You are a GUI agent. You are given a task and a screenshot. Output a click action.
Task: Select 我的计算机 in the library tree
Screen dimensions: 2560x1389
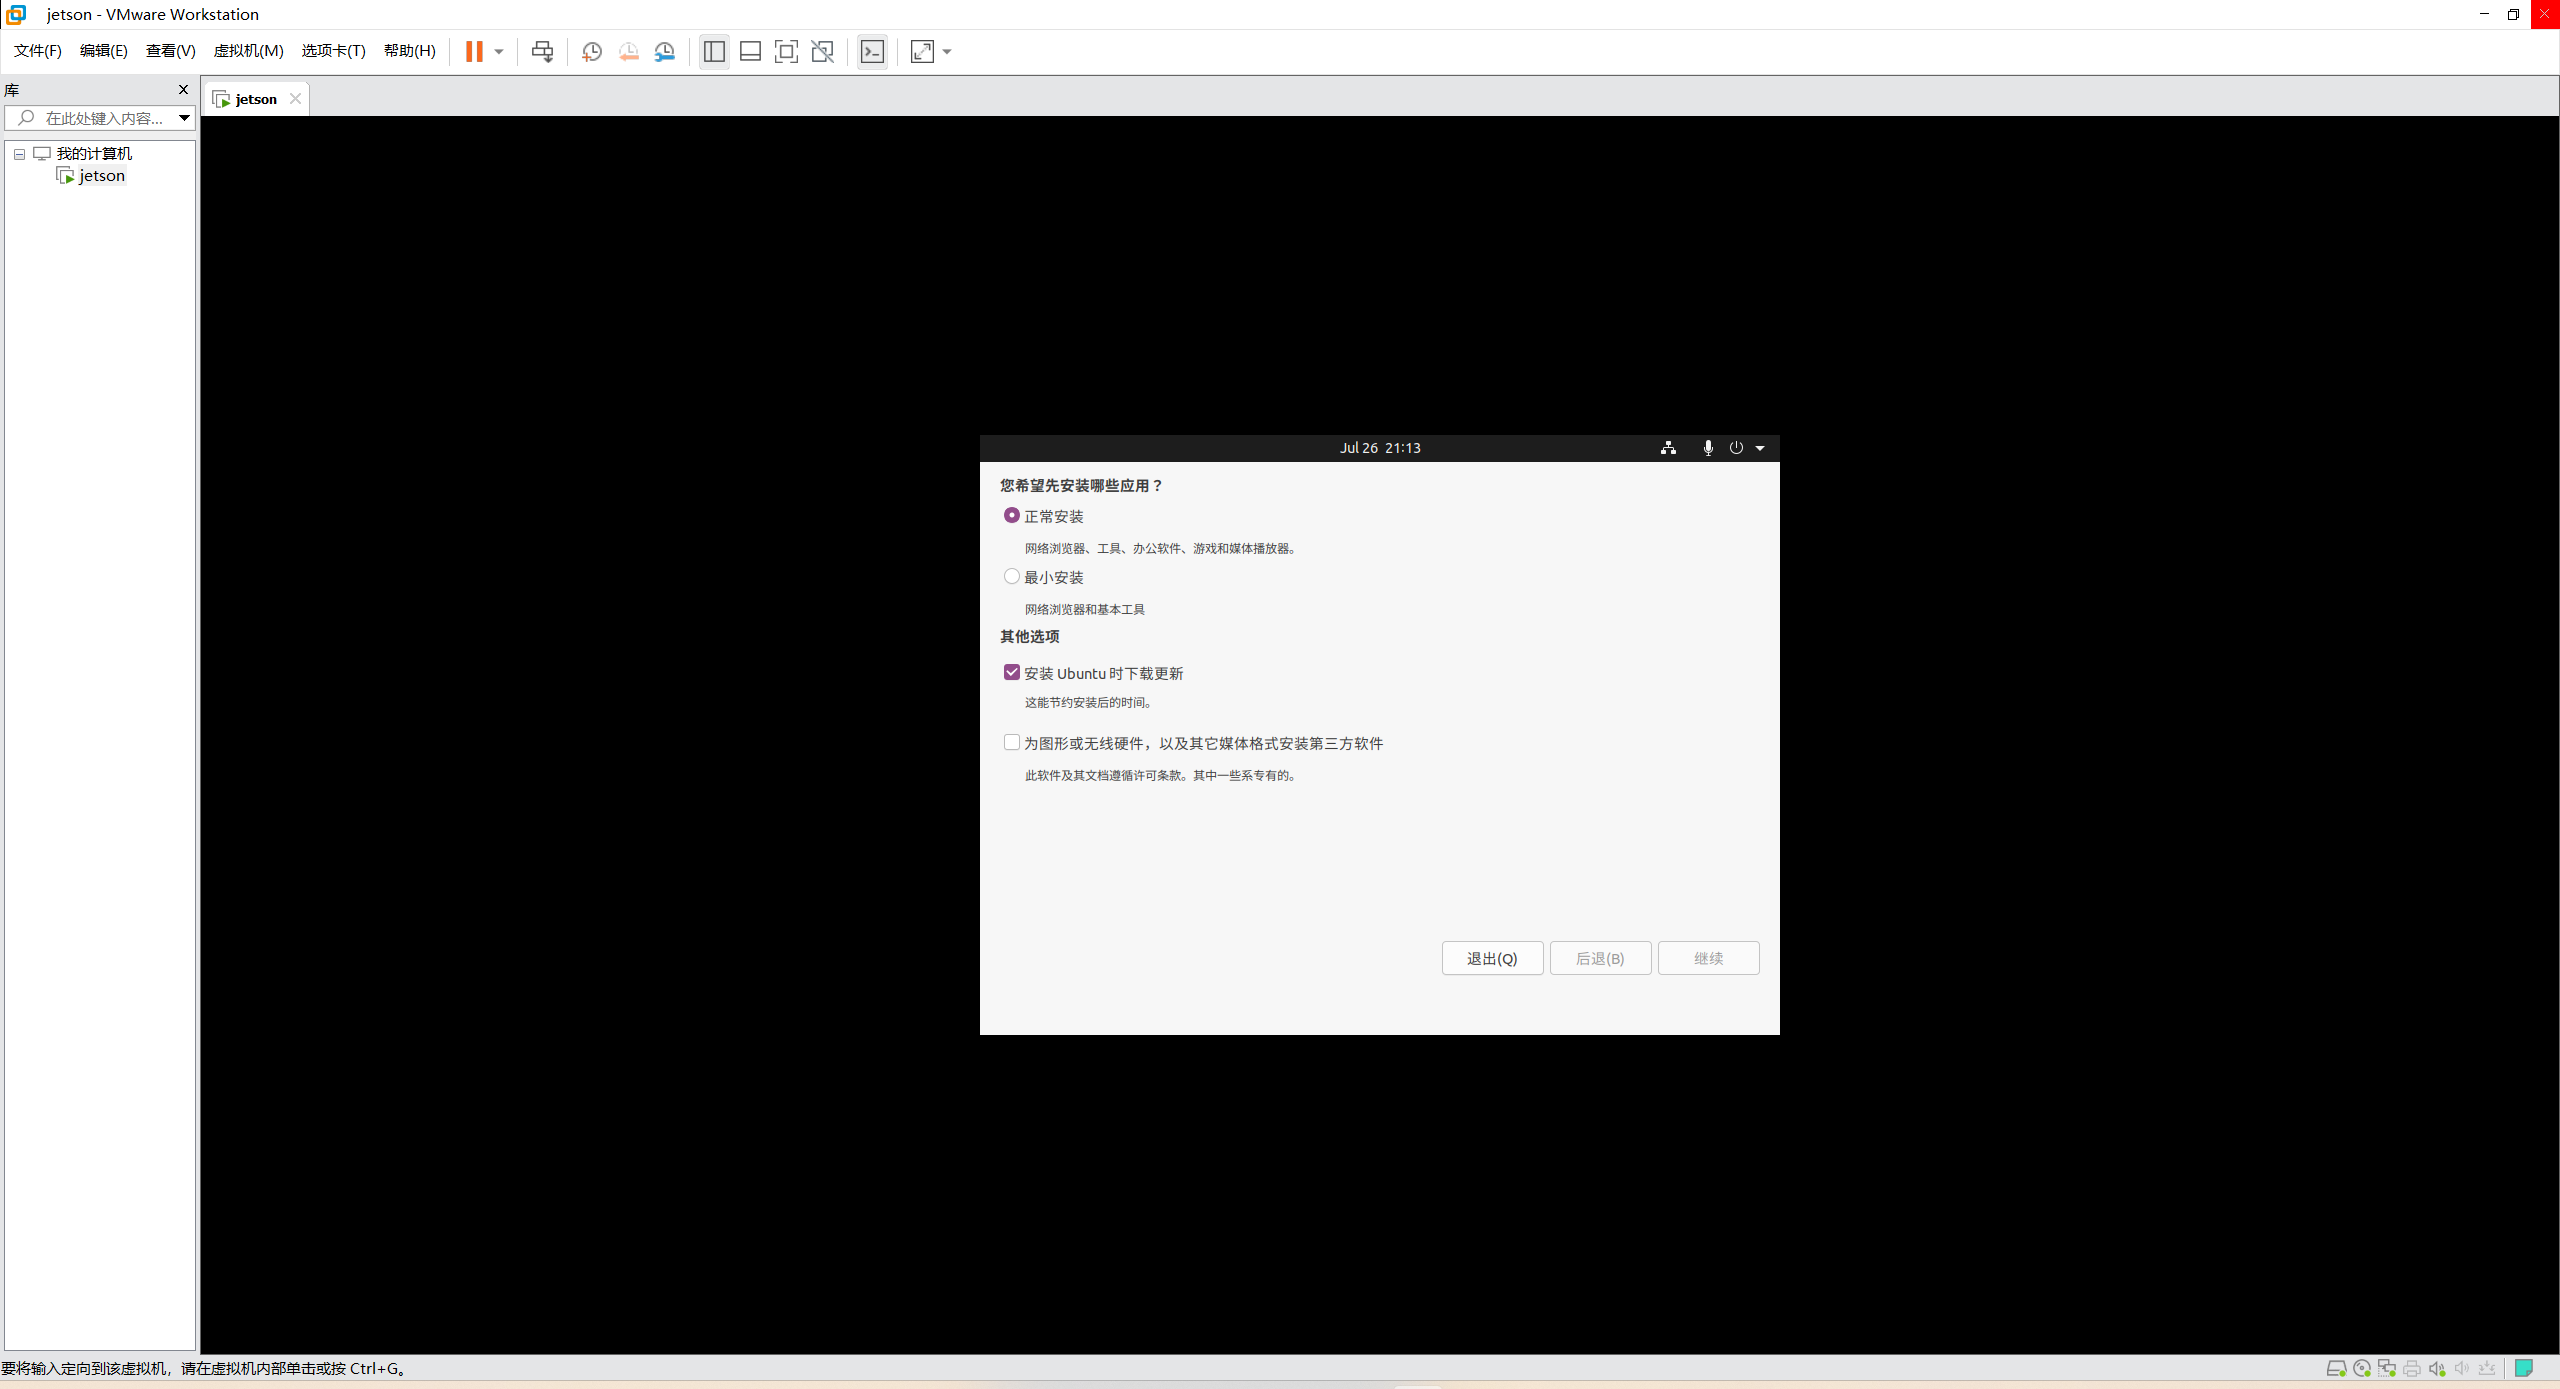click(x=94, y=153)
